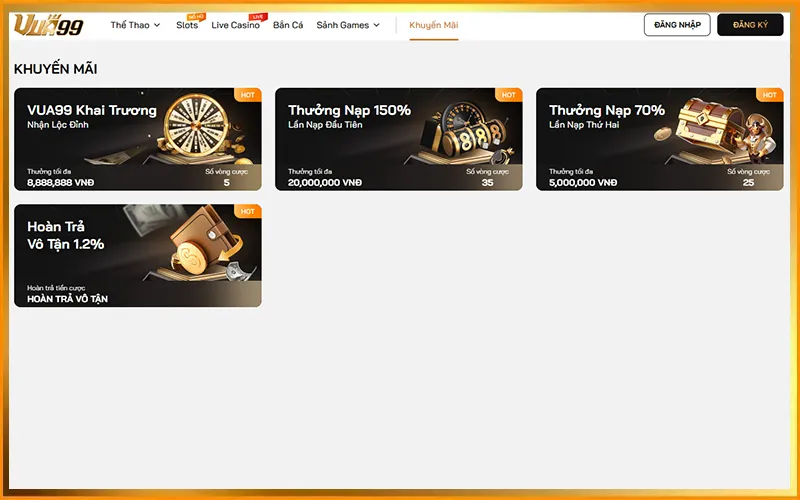
Task: Expand the Sảnh Games dropdown menu
Action: point(348,25)
